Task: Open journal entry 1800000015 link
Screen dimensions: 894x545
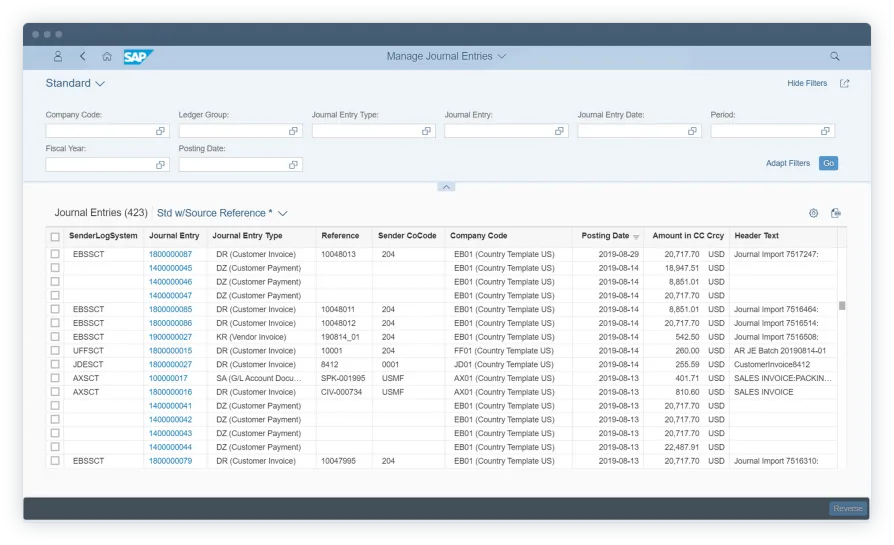Action: 170,351
